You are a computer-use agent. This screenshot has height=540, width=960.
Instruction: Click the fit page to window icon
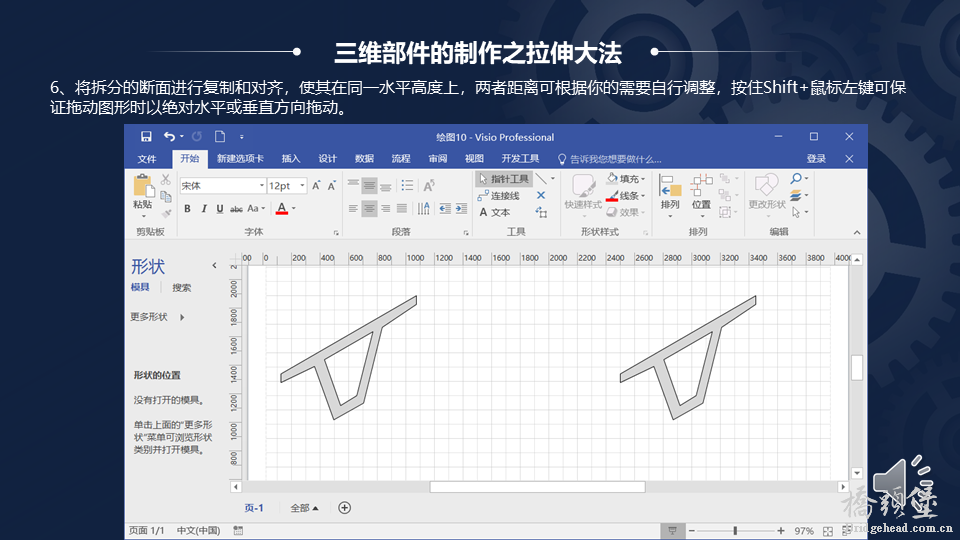[828, 531]
